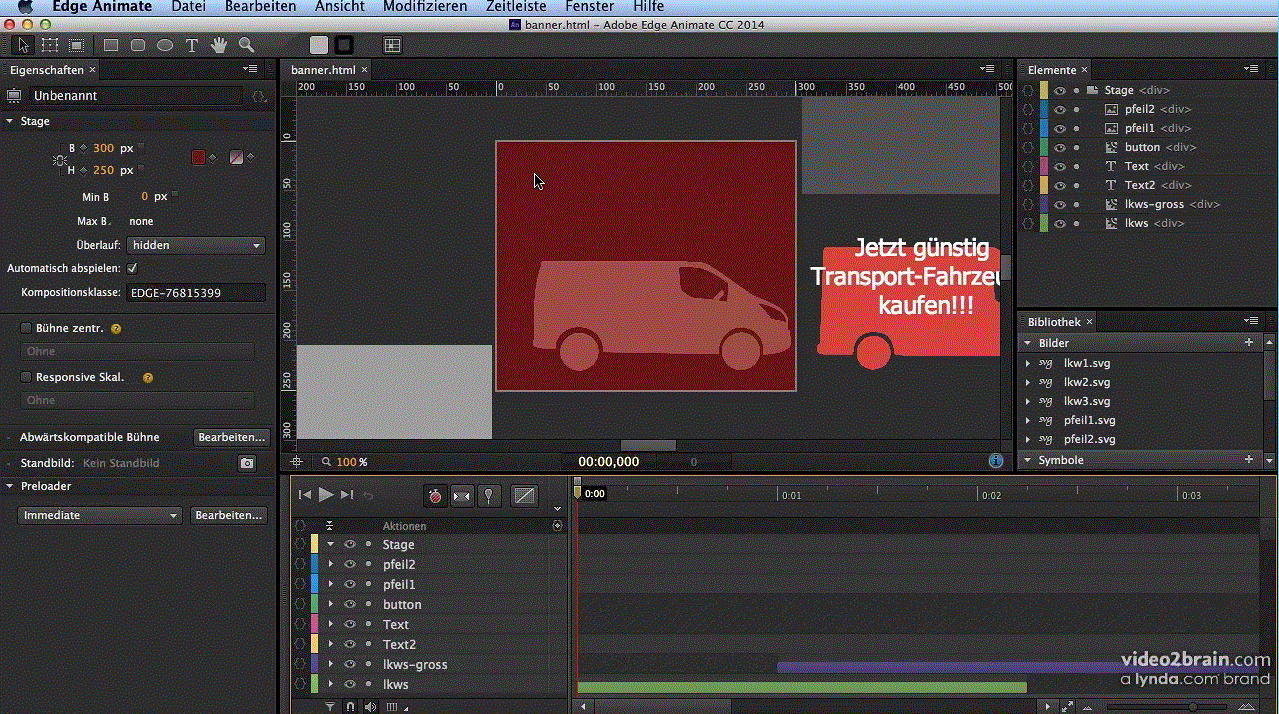Image resolution: width=1279 pixels, height=714 pixels.
Task: Hide pfeil2 layer in Elemente panel
Action: (x=1059, y=109)
